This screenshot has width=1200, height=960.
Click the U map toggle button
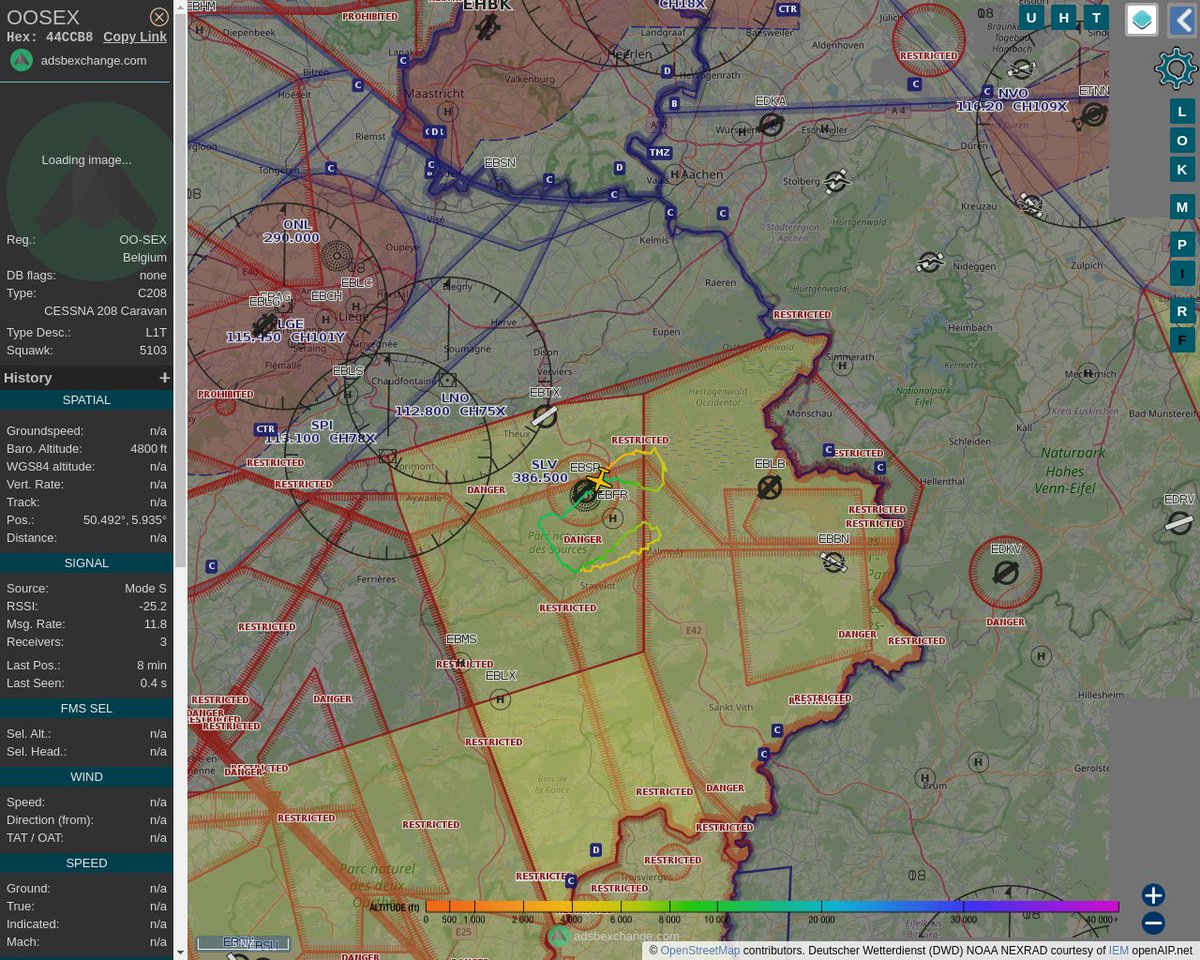tap(1031, 17)
